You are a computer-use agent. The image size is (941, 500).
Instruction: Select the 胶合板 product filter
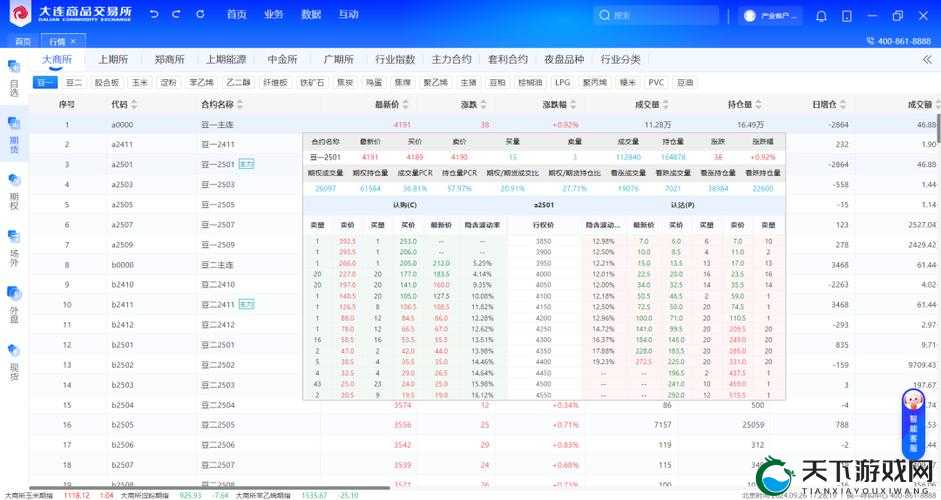click(x=107, y=82)
